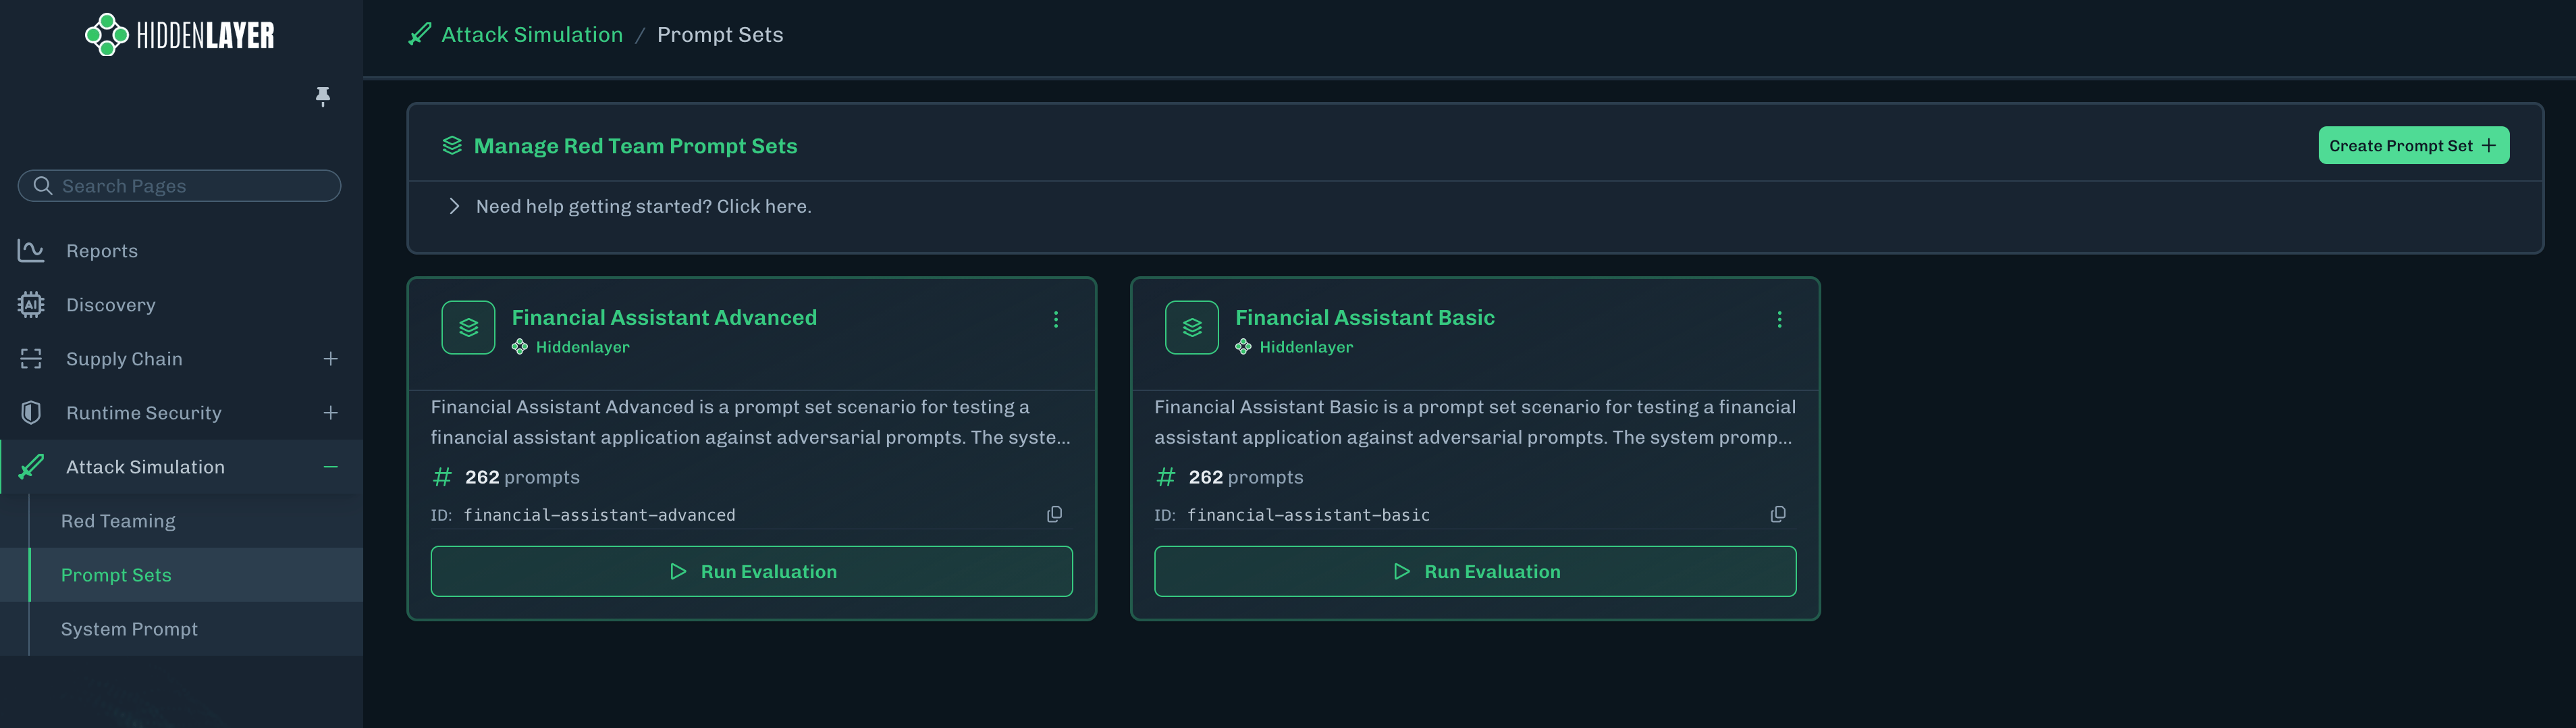Screen dimensions: 2576x728
Task: Click 262 prompts count on Basic card
Action: point(1246,478)
